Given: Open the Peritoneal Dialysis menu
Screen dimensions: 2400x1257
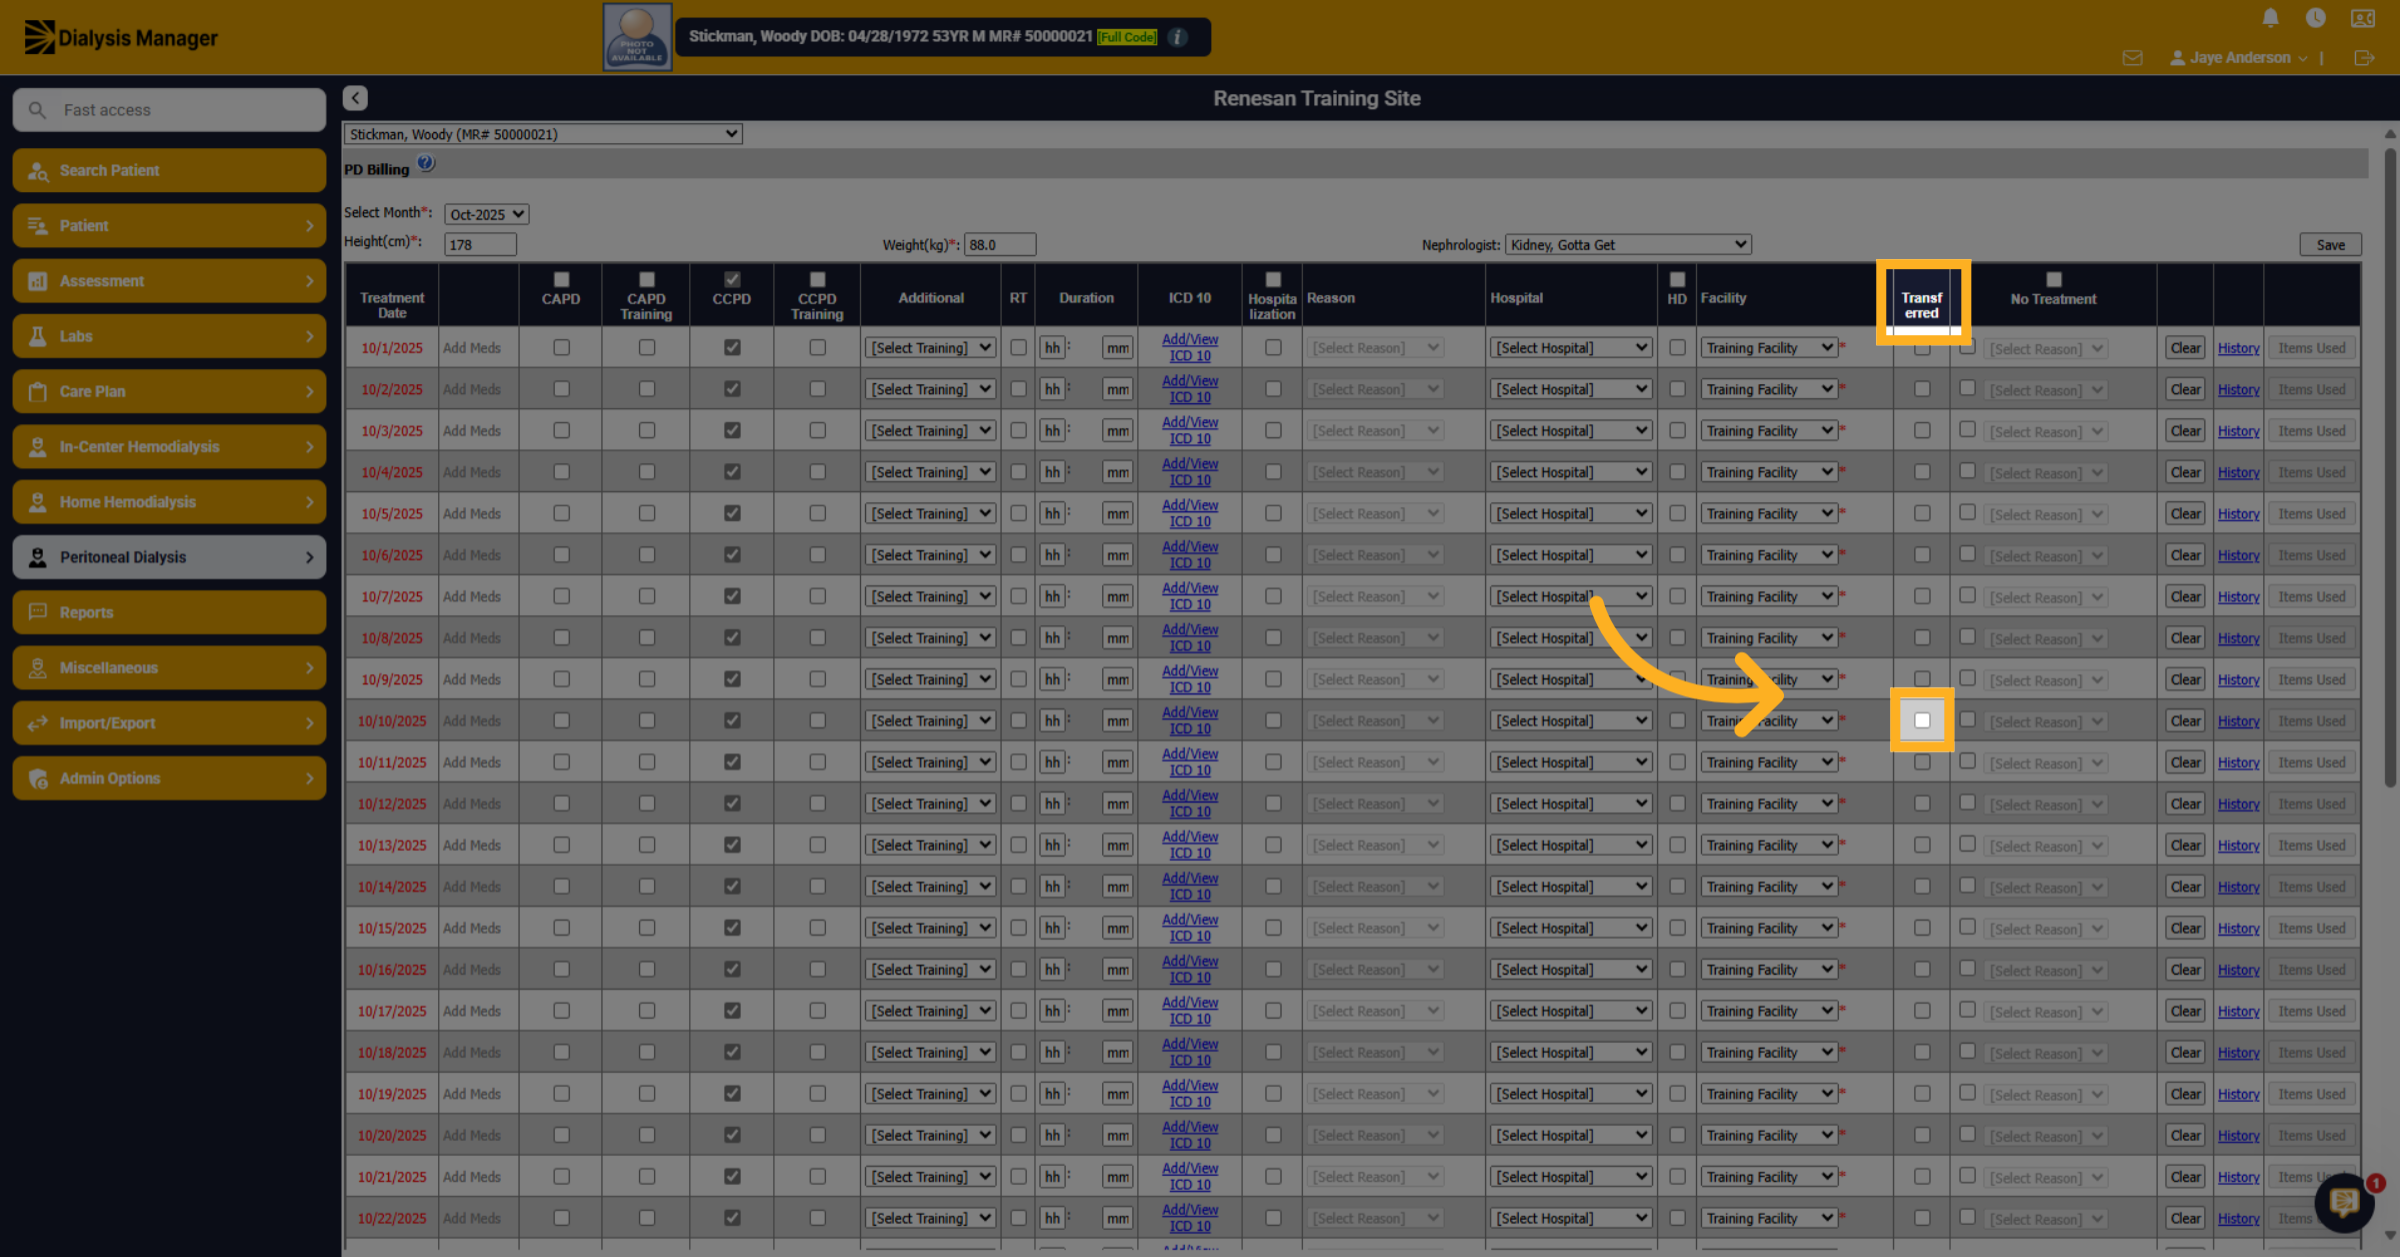Looking at the screenshot, I should (x=169, y=557).
